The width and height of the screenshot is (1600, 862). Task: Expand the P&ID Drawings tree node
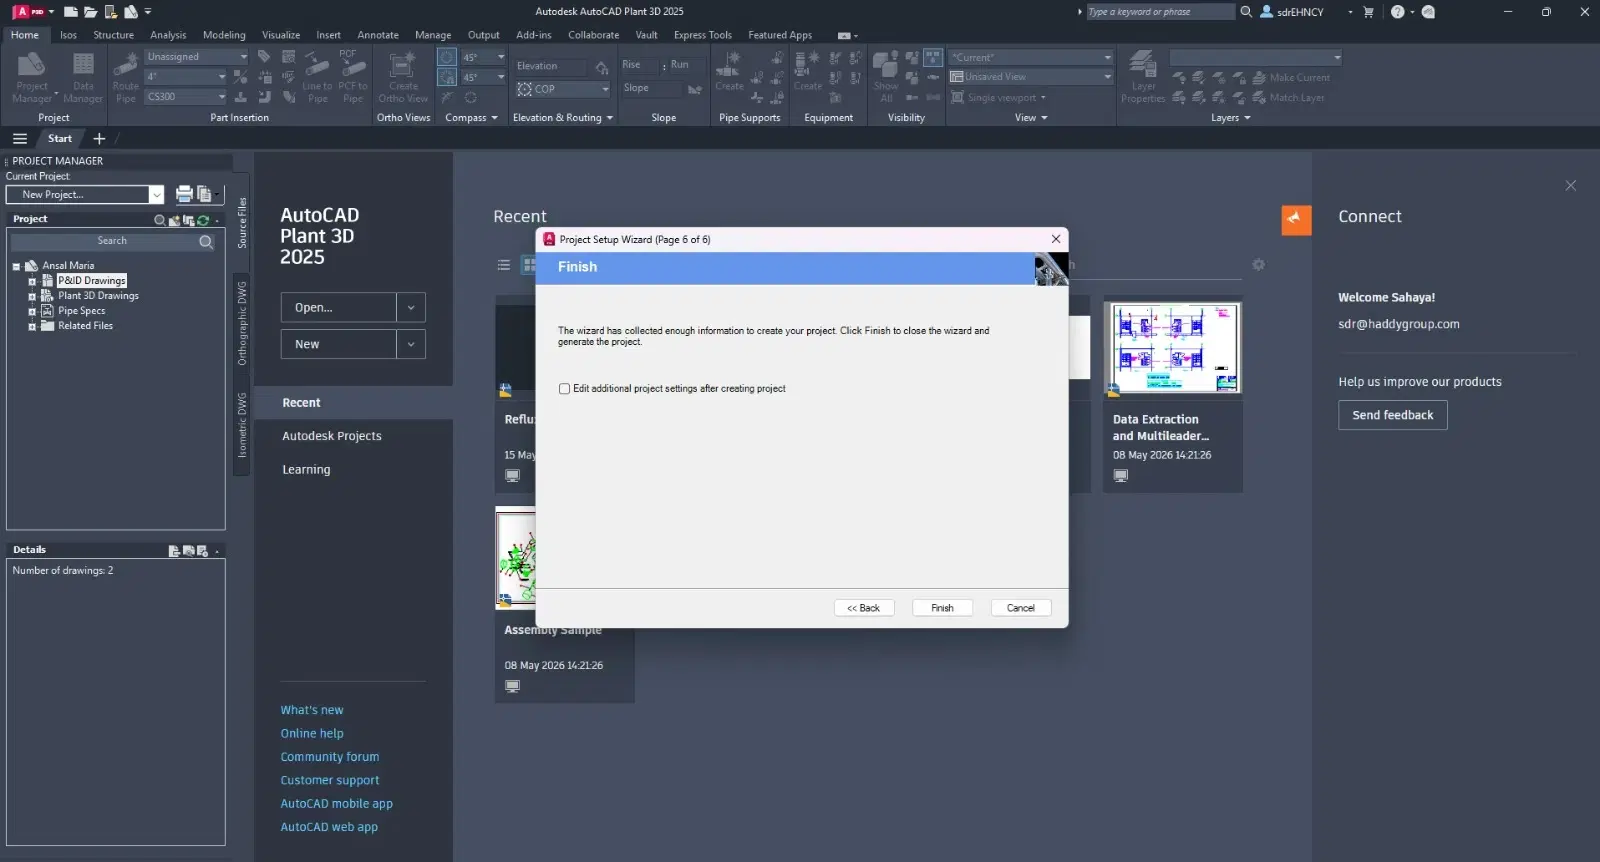[32, 282]
